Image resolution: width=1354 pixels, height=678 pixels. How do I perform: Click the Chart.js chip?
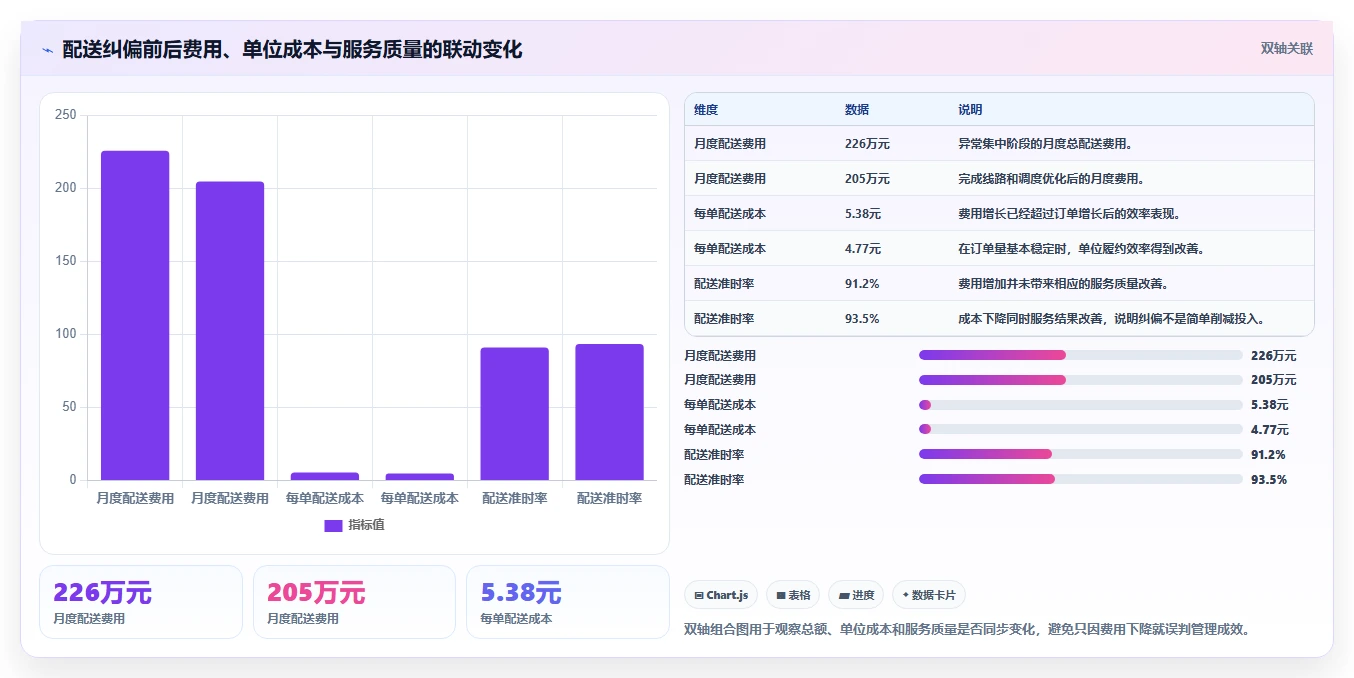point(721,595)
